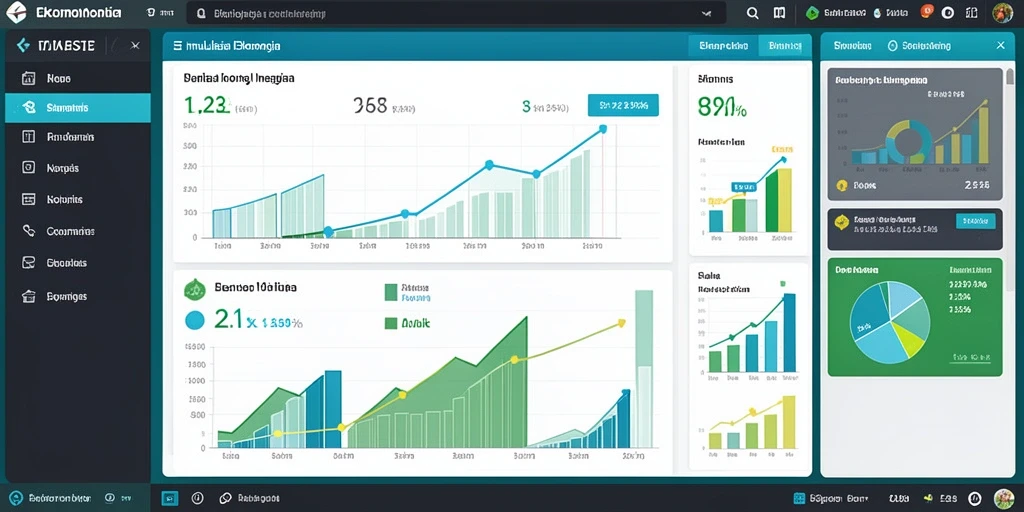Open the hamburger menu in the main panel header
This screenshot has height=512, width=1024.
pyautogui.click(x=177, y=46)
